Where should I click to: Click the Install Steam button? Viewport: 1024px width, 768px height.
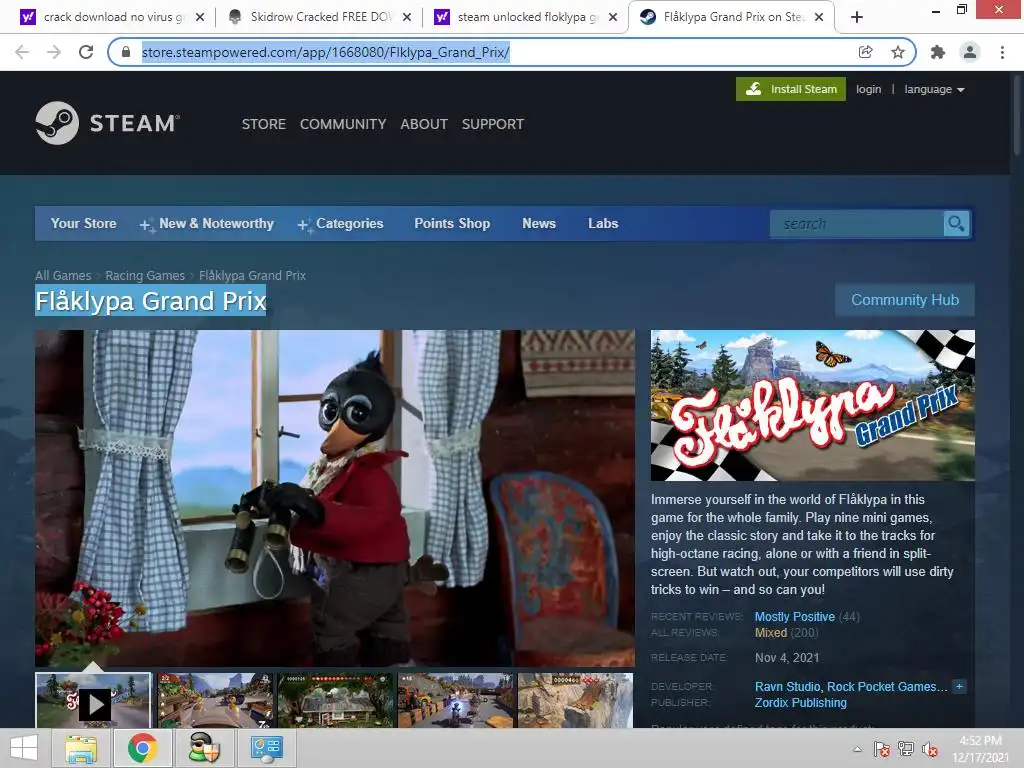(791, 89)
